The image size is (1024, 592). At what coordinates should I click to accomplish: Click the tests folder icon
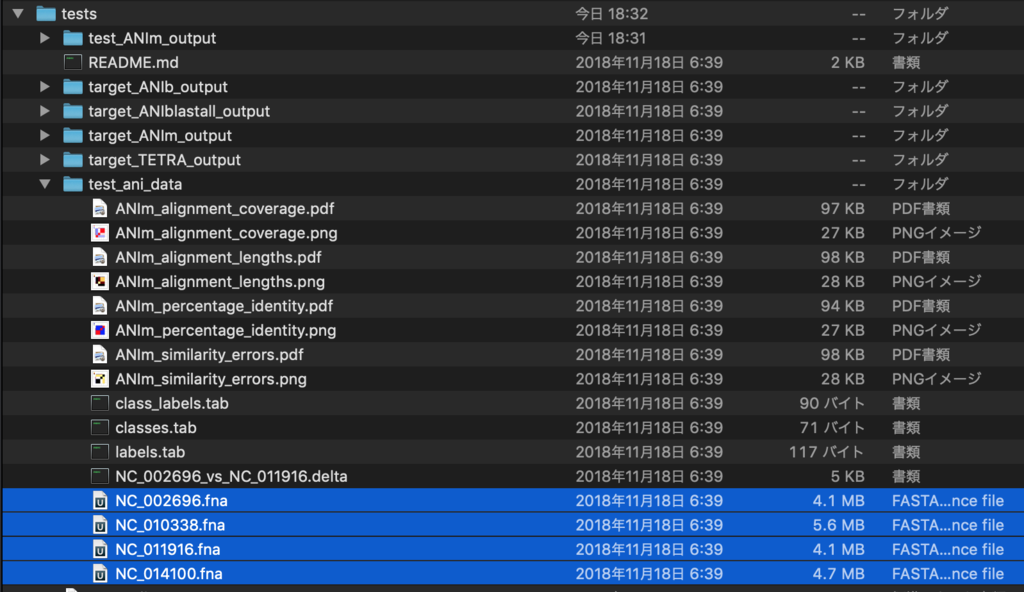coord(46,13)
